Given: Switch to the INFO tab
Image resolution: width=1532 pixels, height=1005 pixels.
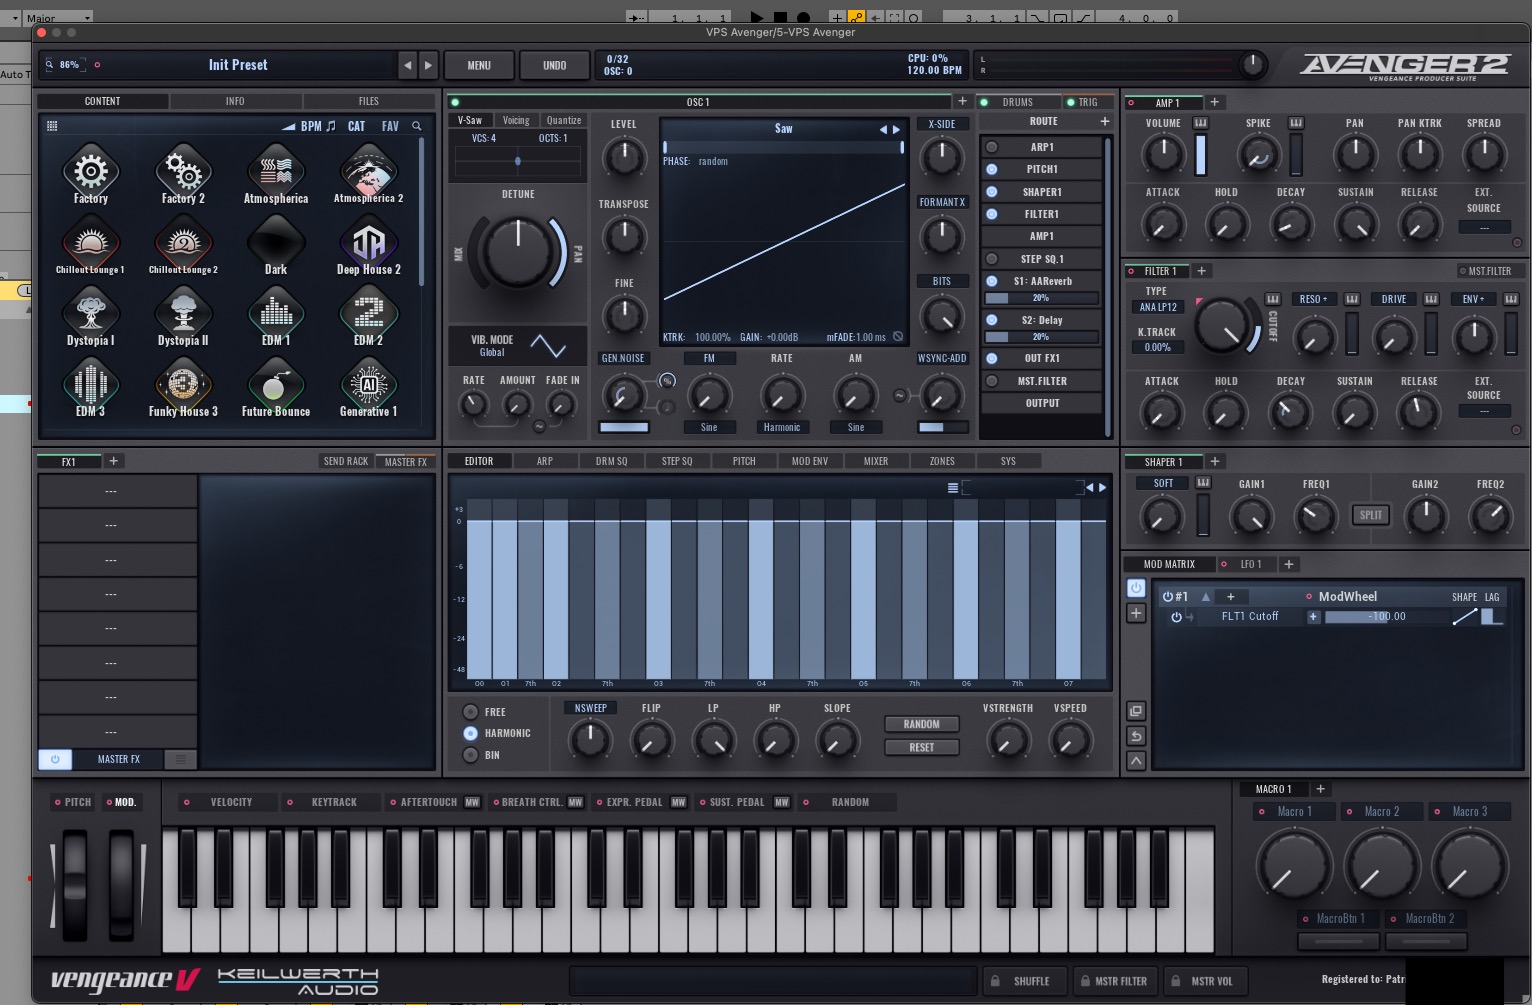Looking at the screenshot, I should (235, 101).
